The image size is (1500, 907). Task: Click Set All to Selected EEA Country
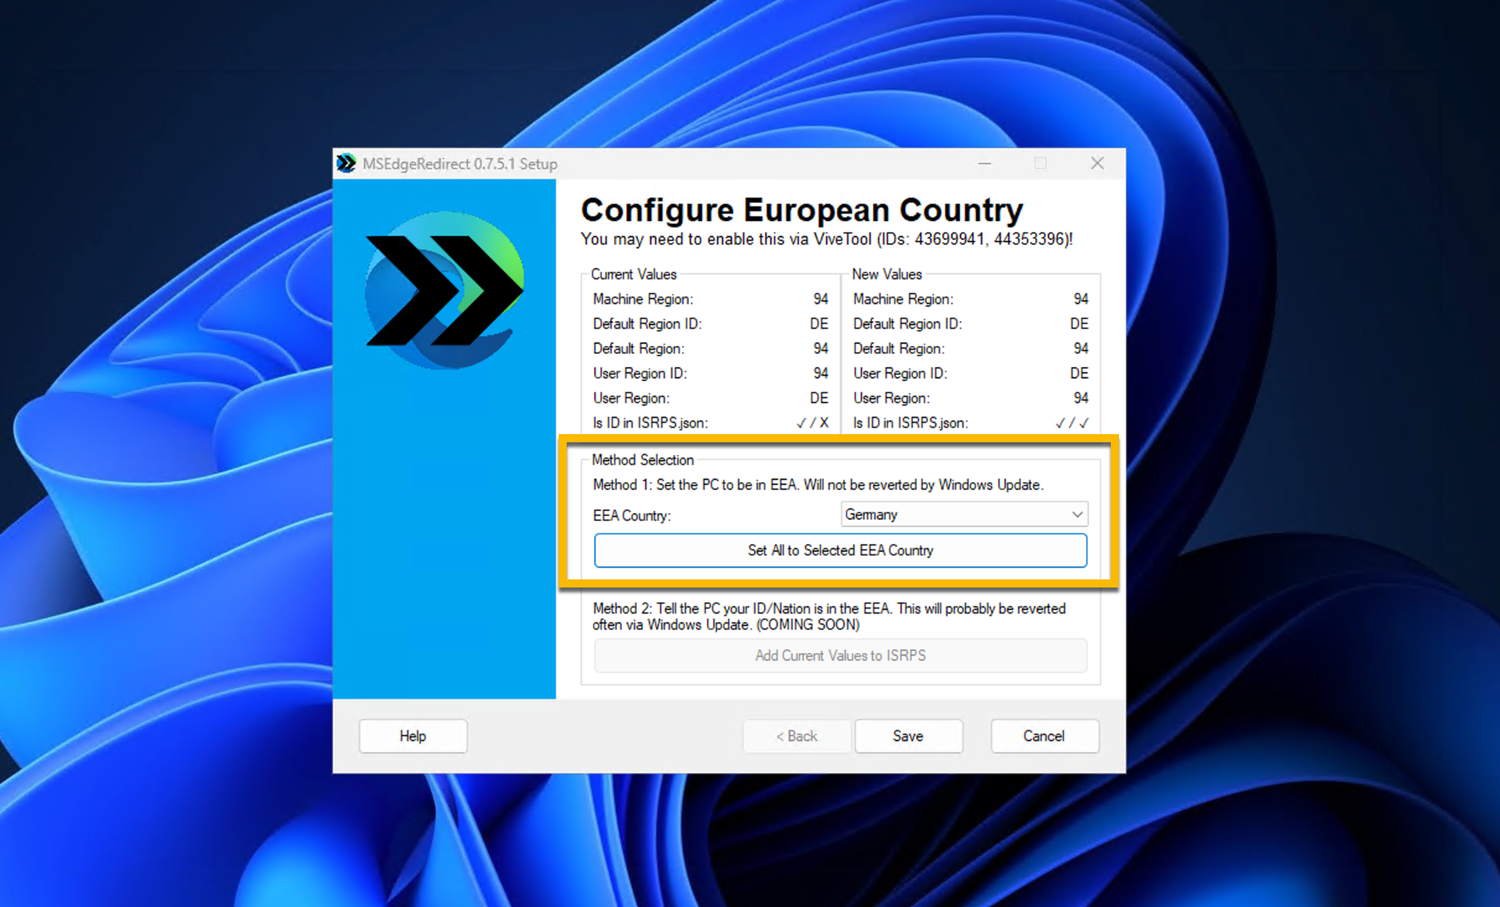pos(840,550)
